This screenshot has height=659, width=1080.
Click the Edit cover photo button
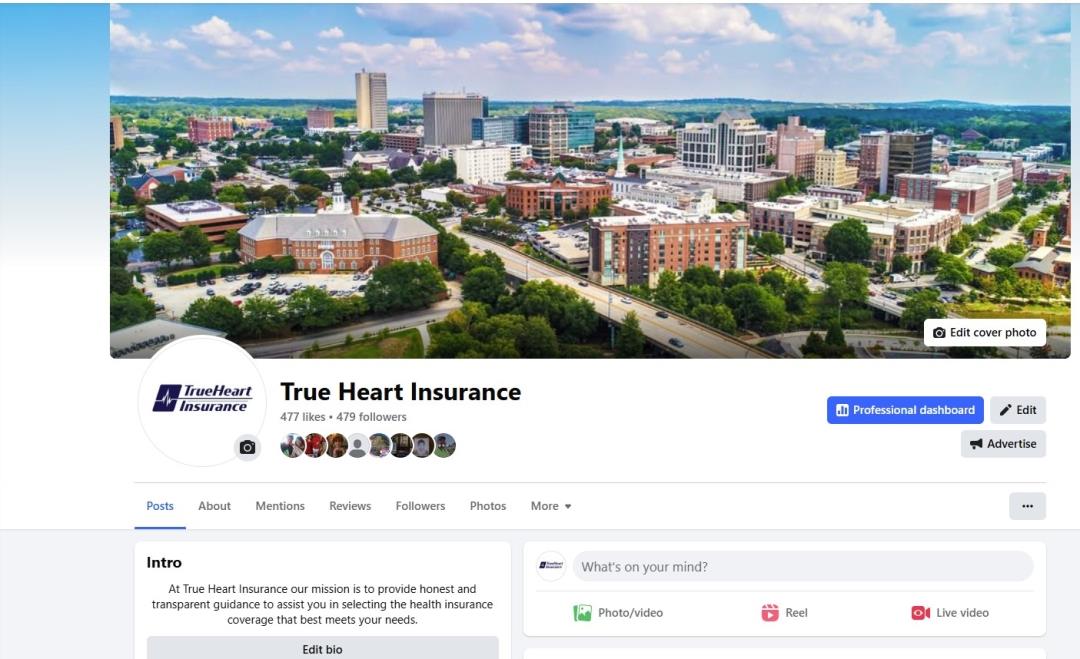point(984,333)
